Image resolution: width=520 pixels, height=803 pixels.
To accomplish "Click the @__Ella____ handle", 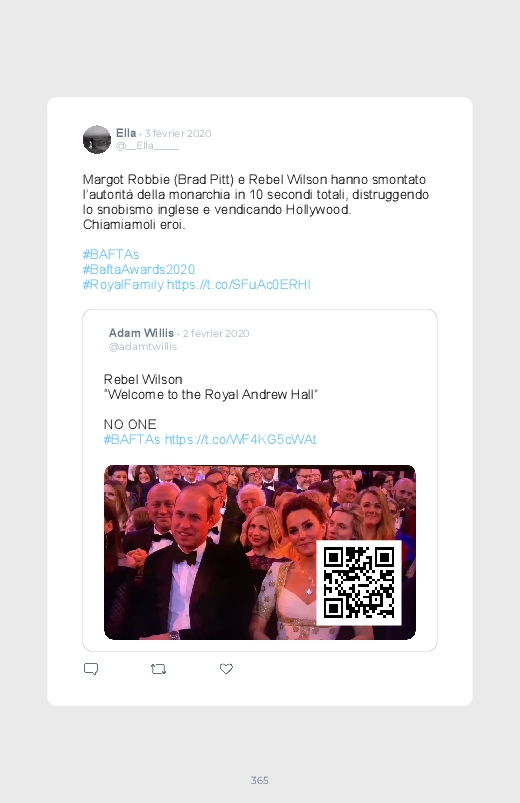I will click(x=147, y=146).
